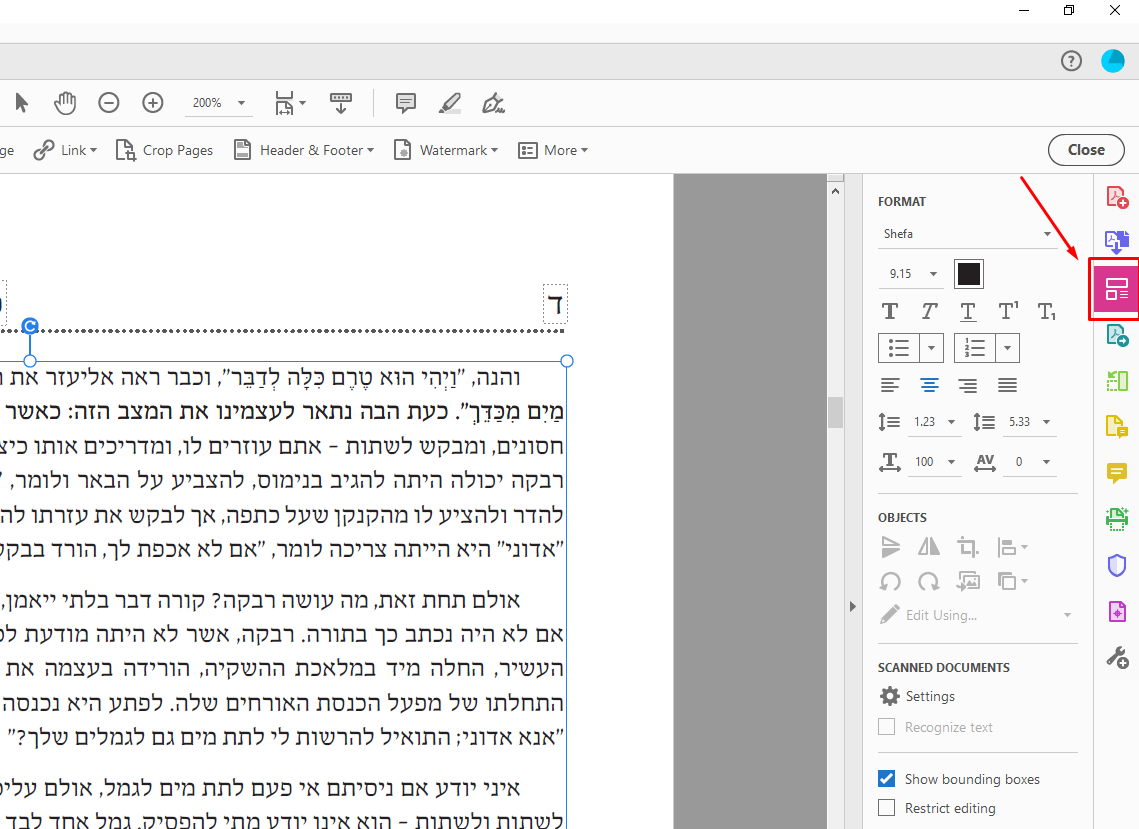The image size is (1139, 829).
Task: Apply subscript text formatting
Action: pos(1047,312)
